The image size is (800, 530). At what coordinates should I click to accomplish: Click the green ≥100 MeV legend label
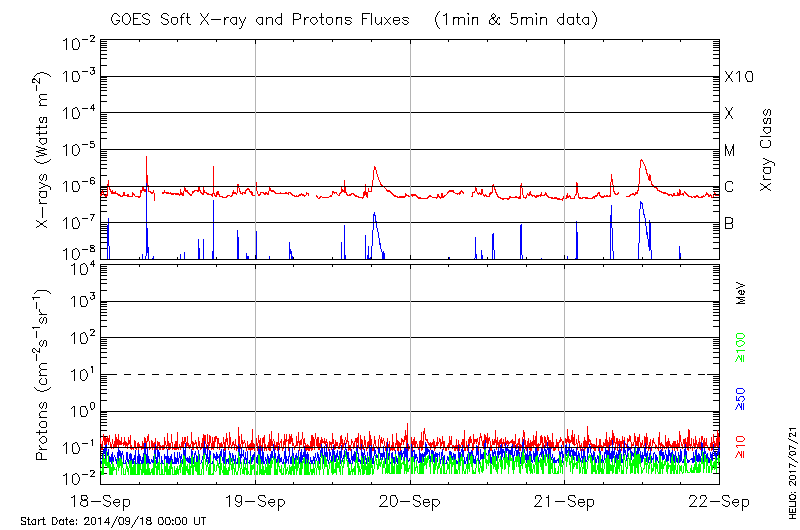tap(741, 348)
